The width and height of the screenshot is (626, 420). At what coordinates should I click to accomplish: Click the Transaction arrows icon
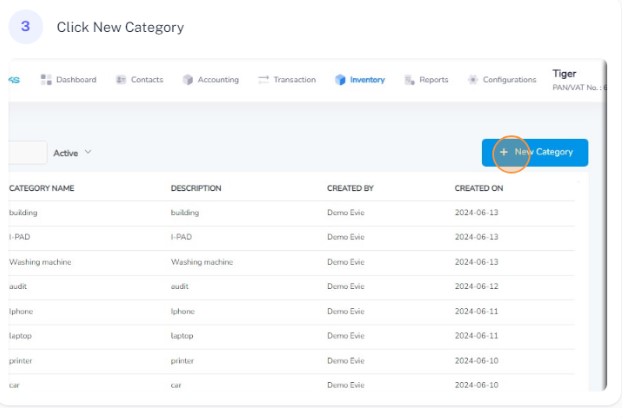[263, 79]
